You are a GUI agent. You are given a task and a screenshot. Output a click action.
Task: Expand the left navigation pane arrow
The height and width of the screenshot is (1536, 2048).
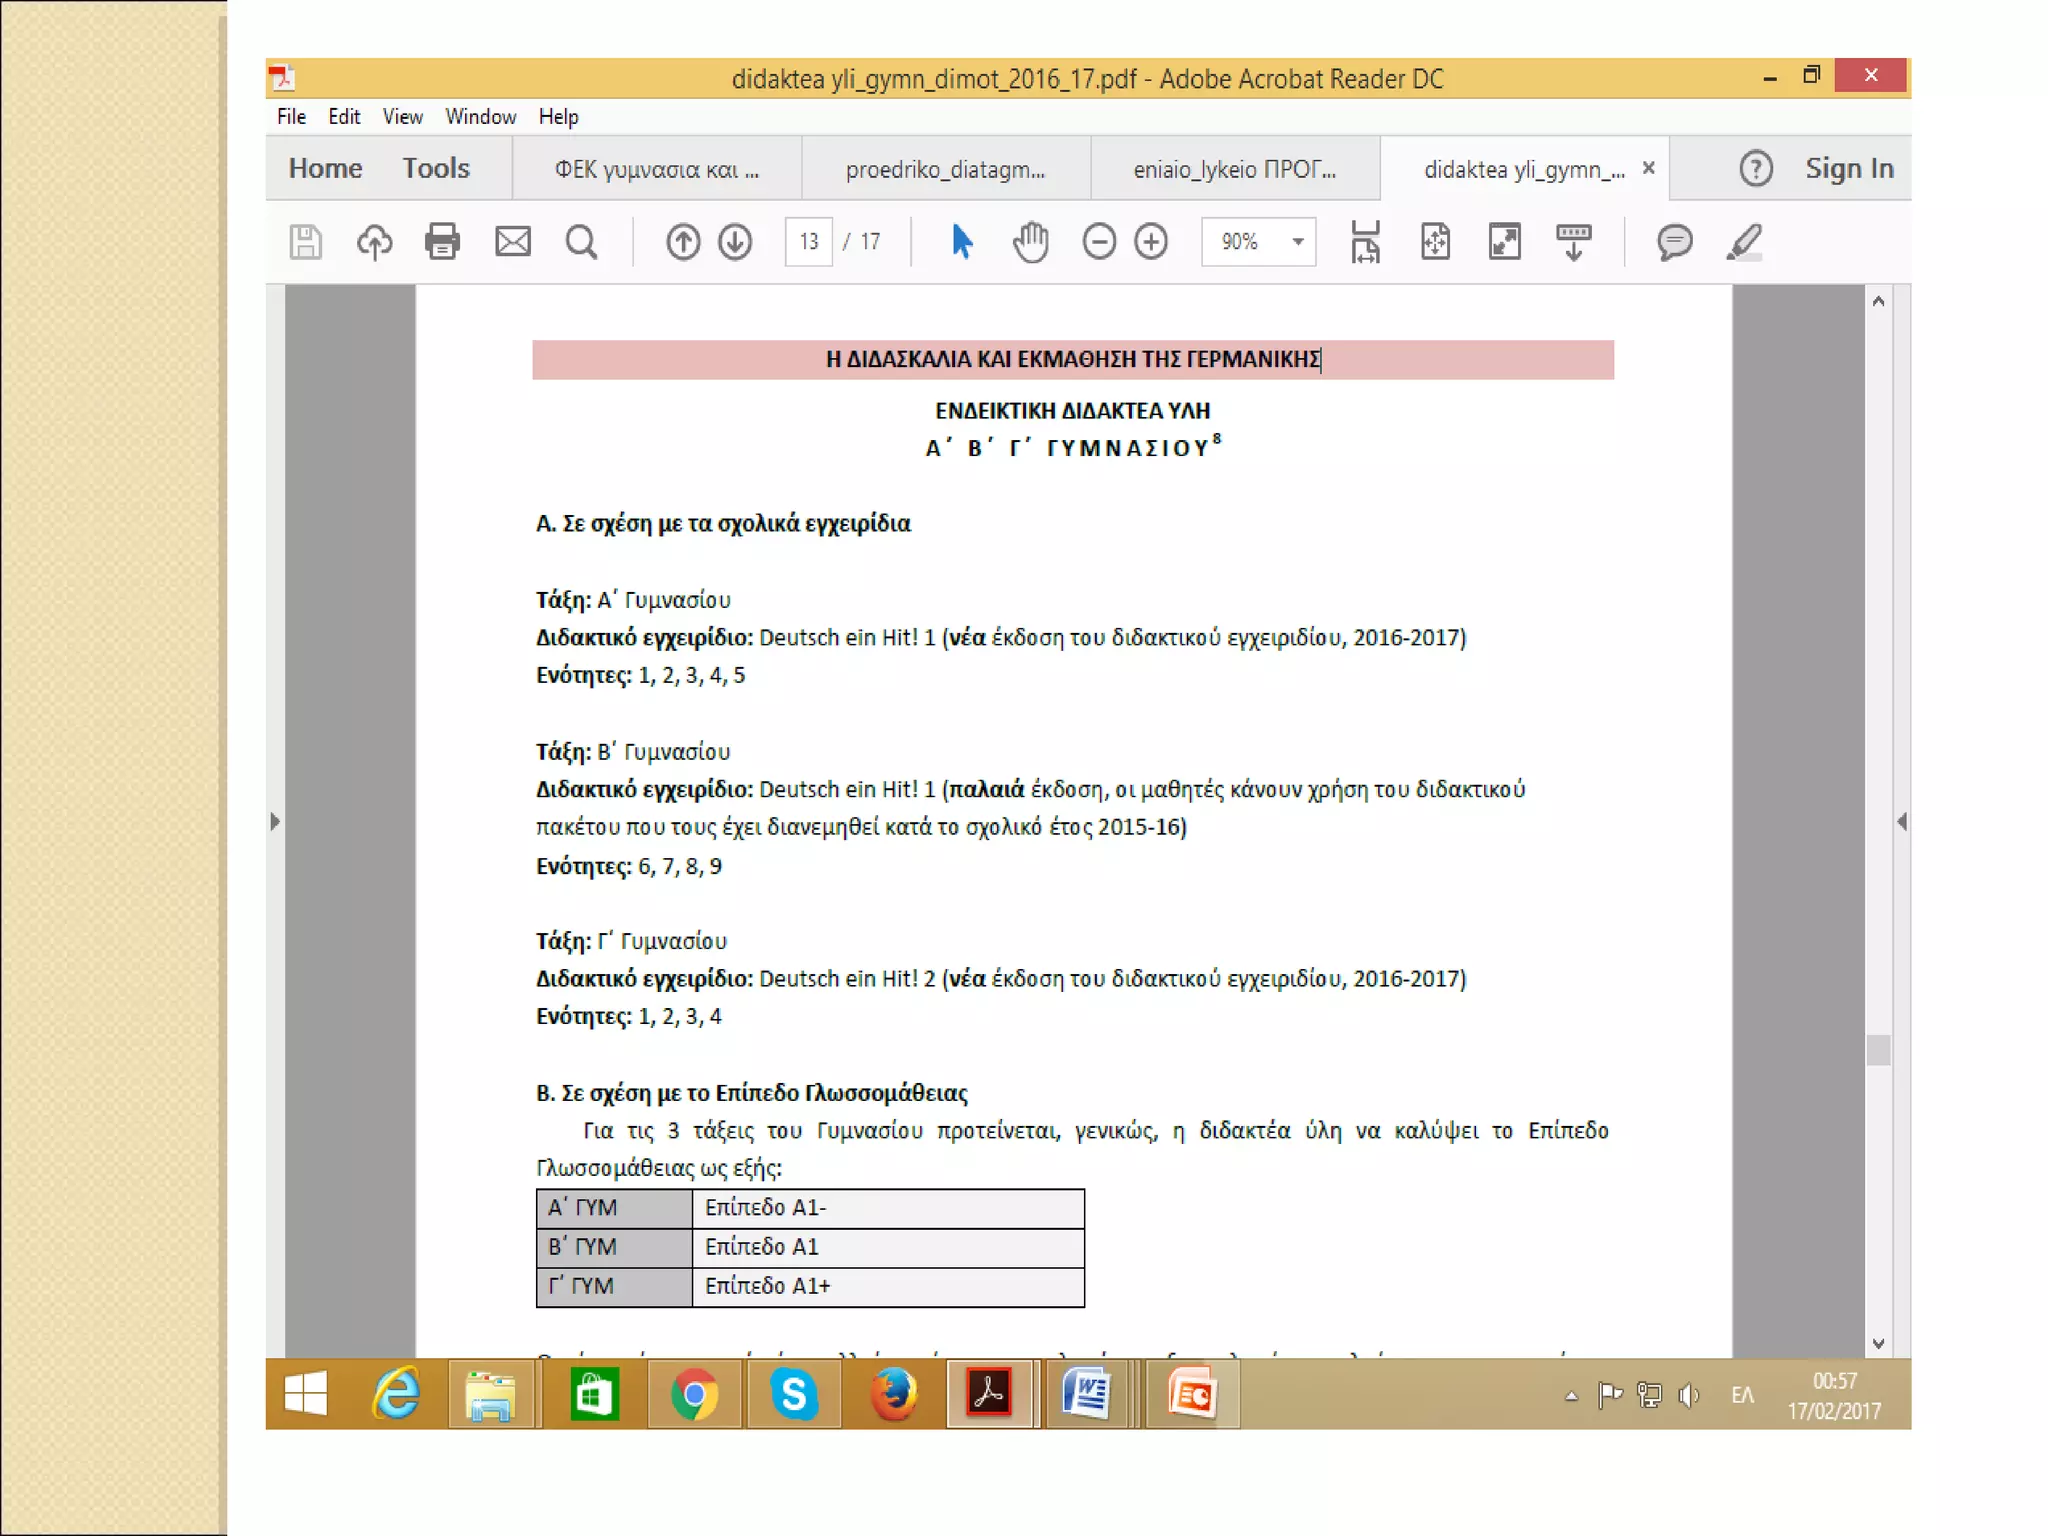click(275, 822)
